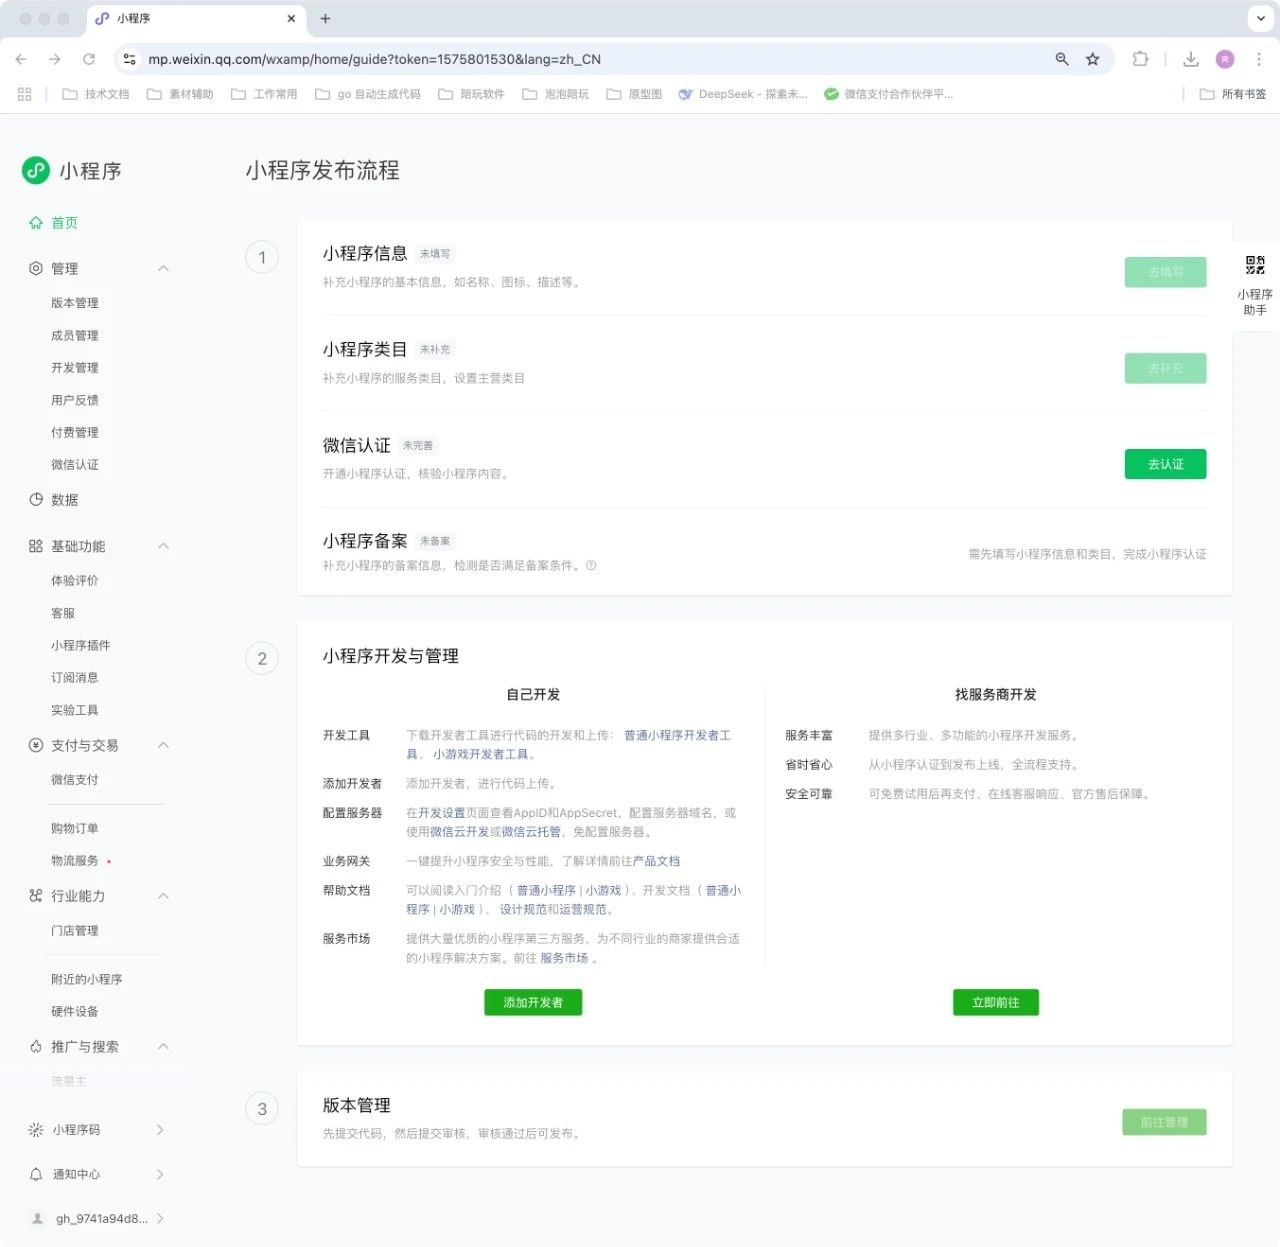
Task: Open 用户反馈 in sidebar
Action: [75, 400]
